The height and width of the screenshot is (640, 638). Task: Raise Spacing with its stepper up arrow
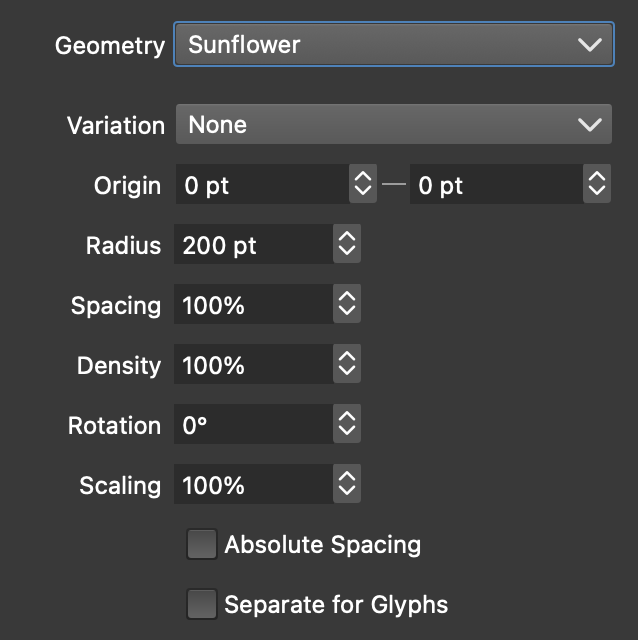(347, 298)
